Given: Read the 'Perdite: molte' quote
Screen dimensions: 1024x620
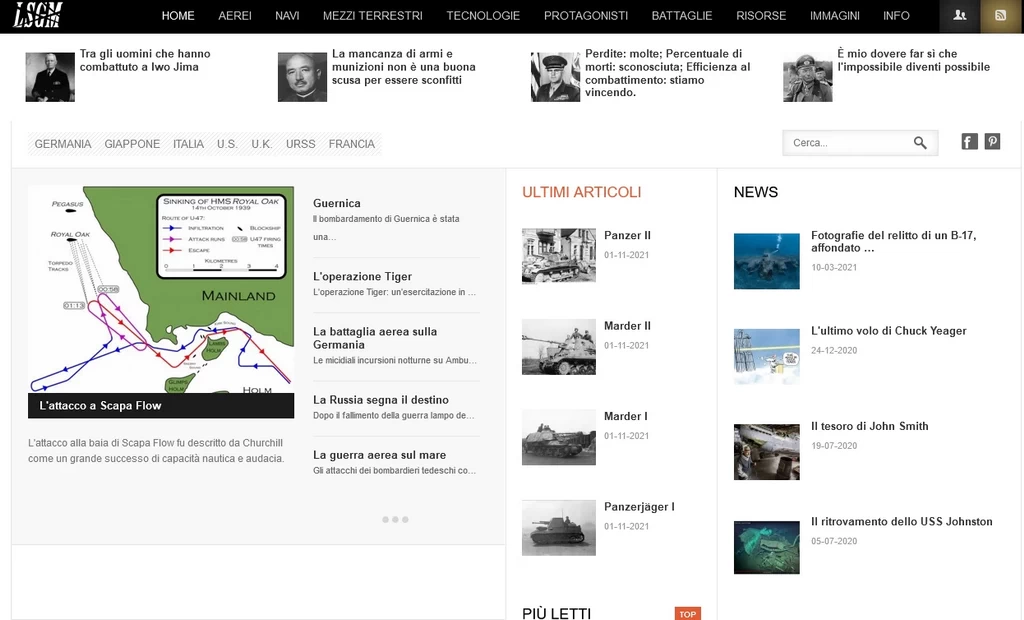Looking at the screenshot, I should 667,73.
